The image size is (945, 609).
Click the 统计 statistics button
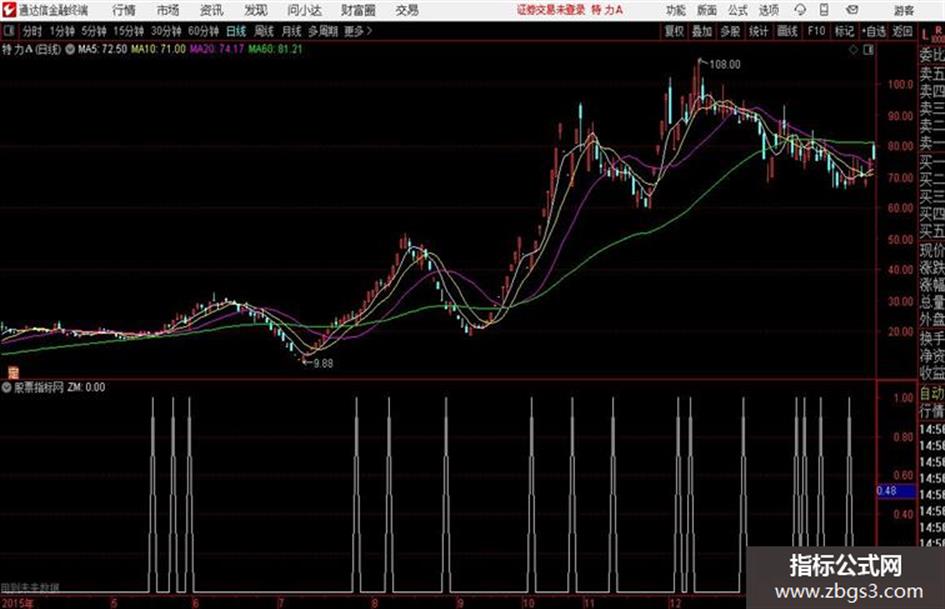(x=758, y=31)
